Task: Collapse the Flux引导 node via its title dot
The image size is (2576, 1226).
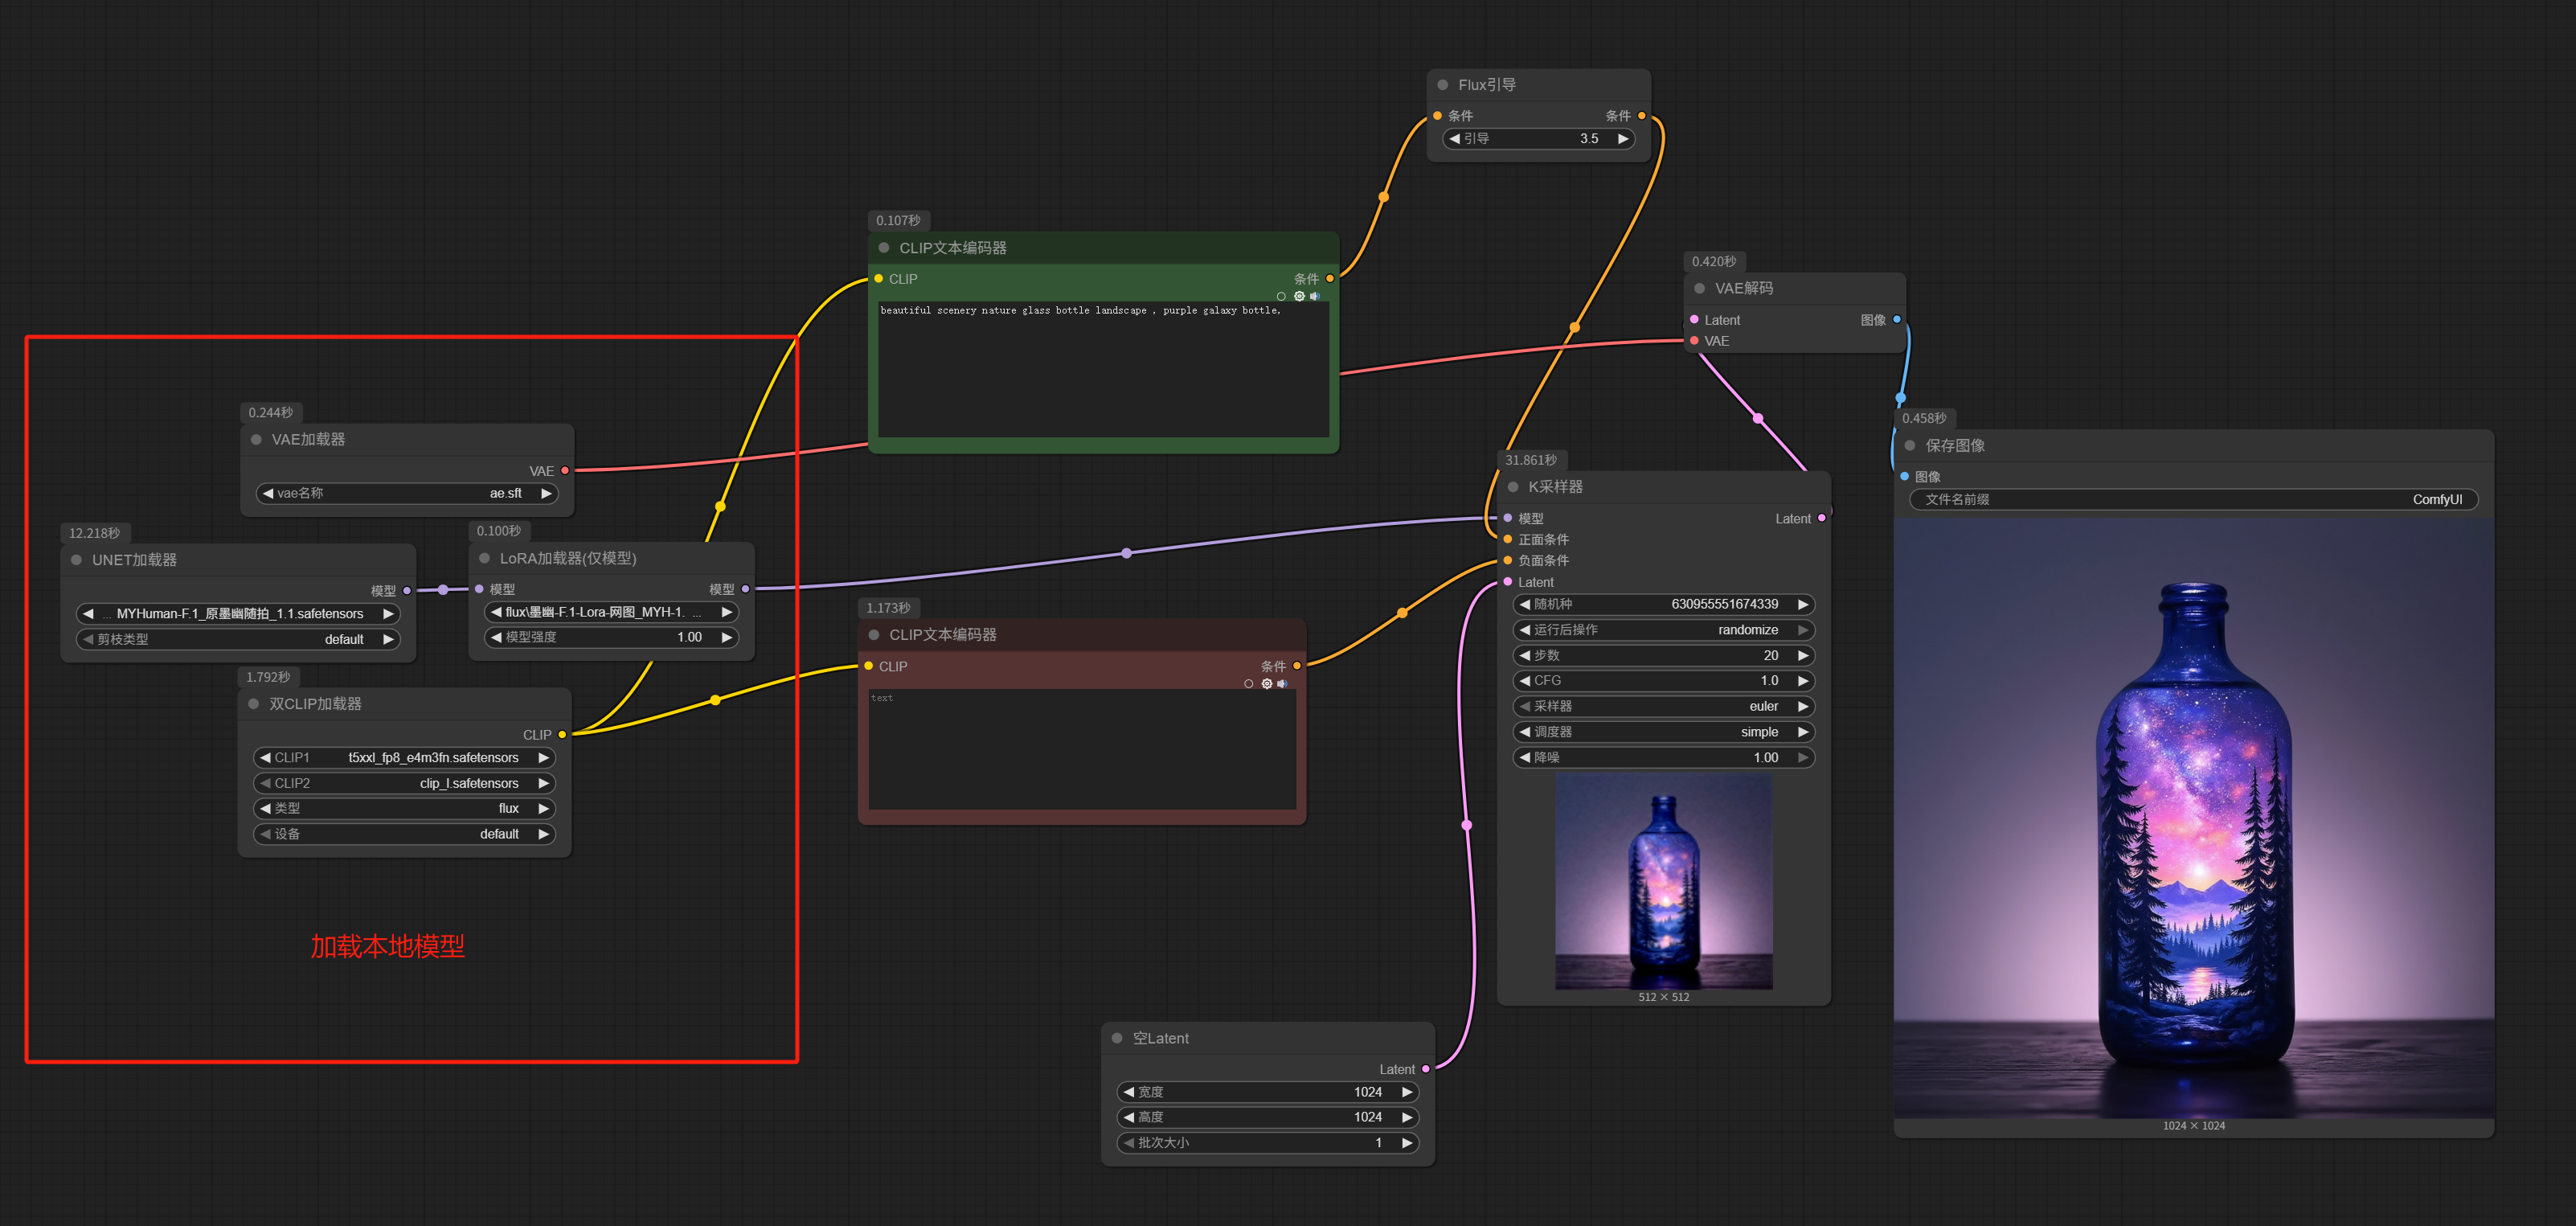Action: (1443, 85)
